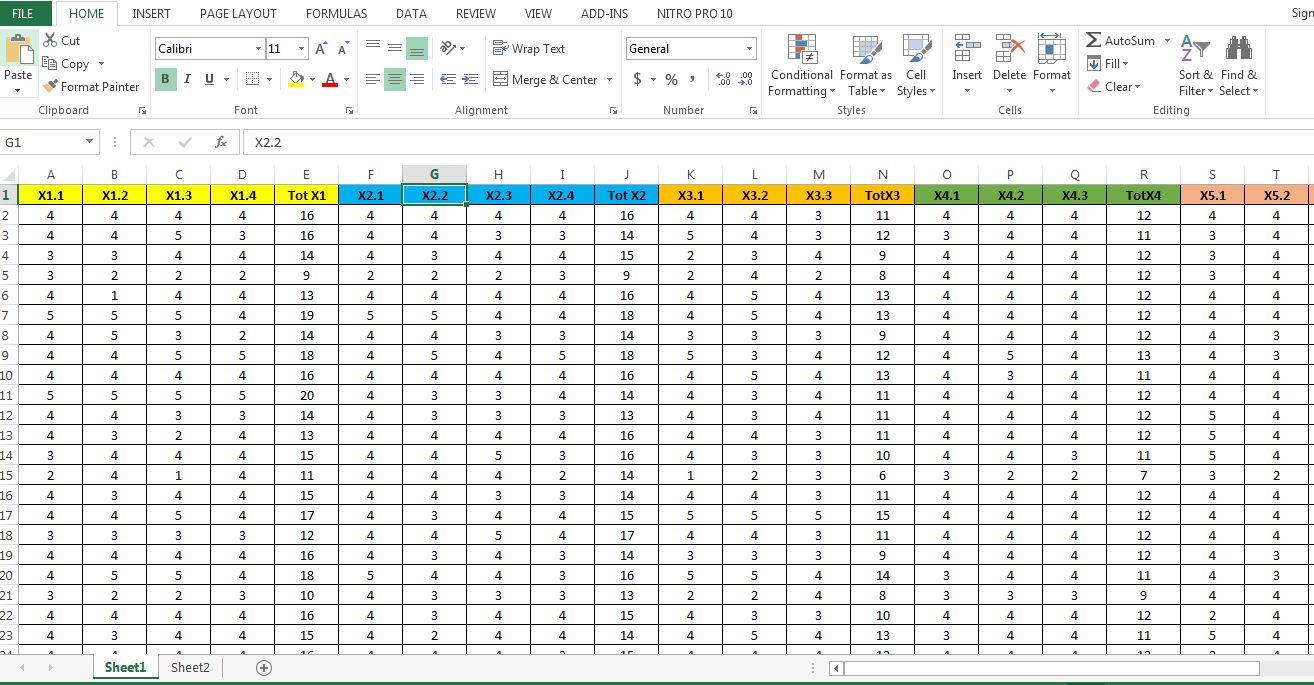Expand the Fill Color dropdown arrow
This screenshot has width=1314, height=685.
310,79
